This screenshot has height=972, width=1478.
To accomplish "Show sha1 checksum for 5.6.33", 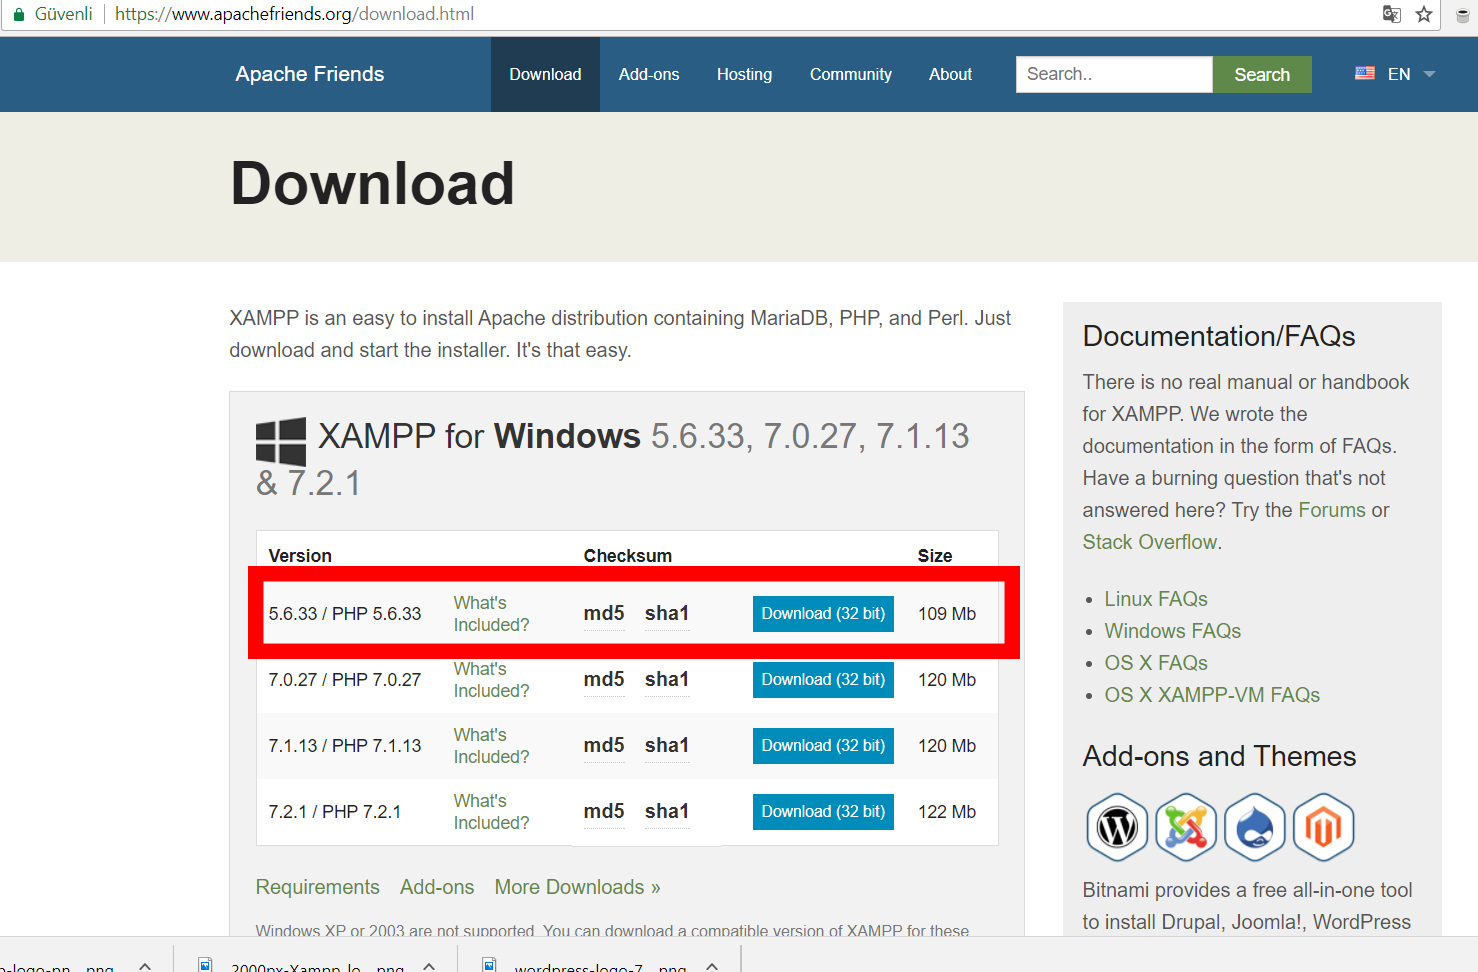I will 667,614.
